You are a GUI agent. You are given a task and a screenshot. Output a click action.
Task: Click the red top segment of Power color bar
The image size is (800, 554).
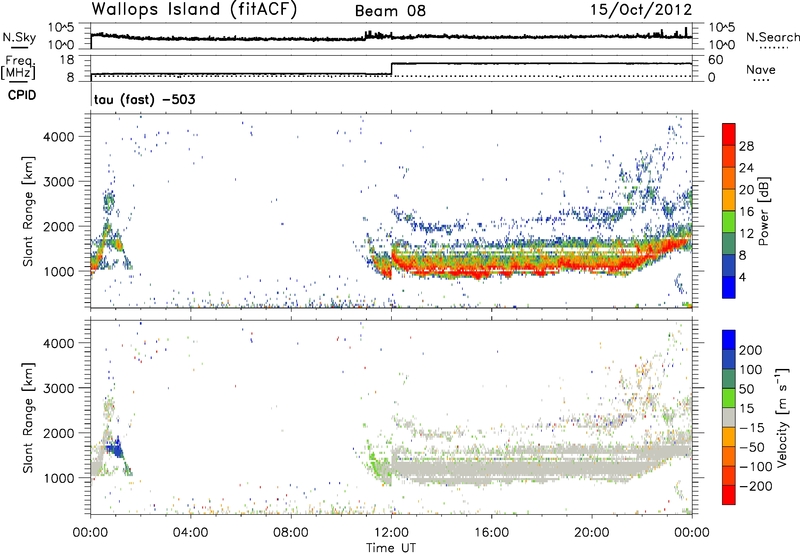pos(729,135)
